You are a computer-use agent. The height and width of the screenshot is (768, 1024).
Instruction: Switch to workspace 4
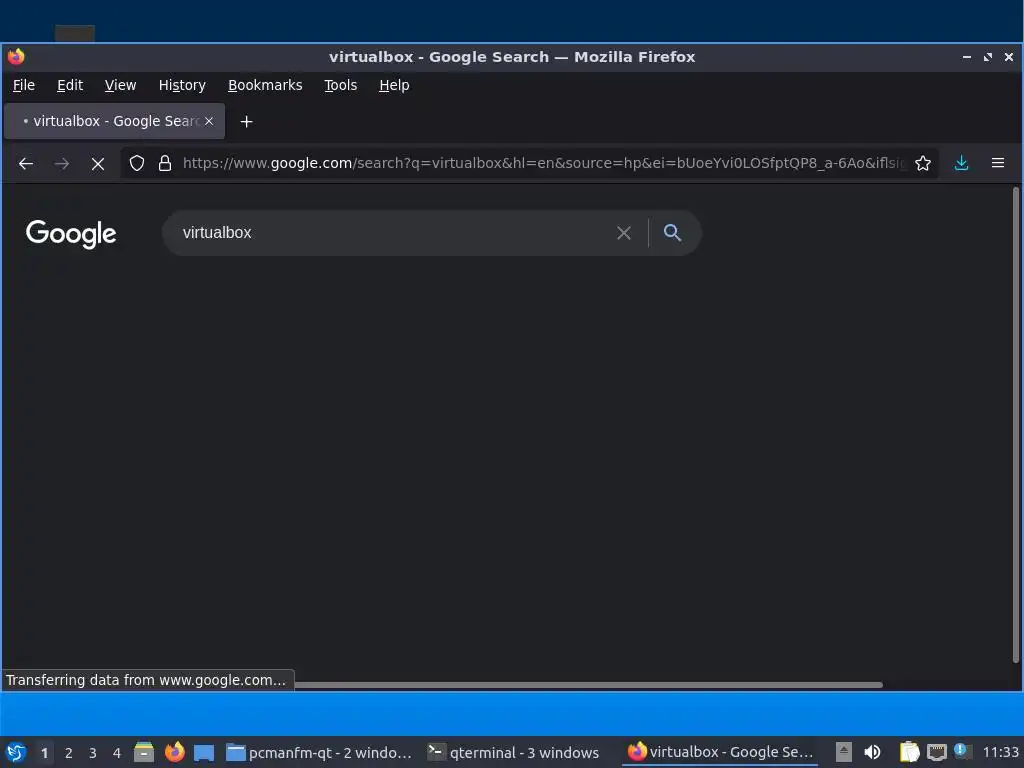(x=117, y=753)
